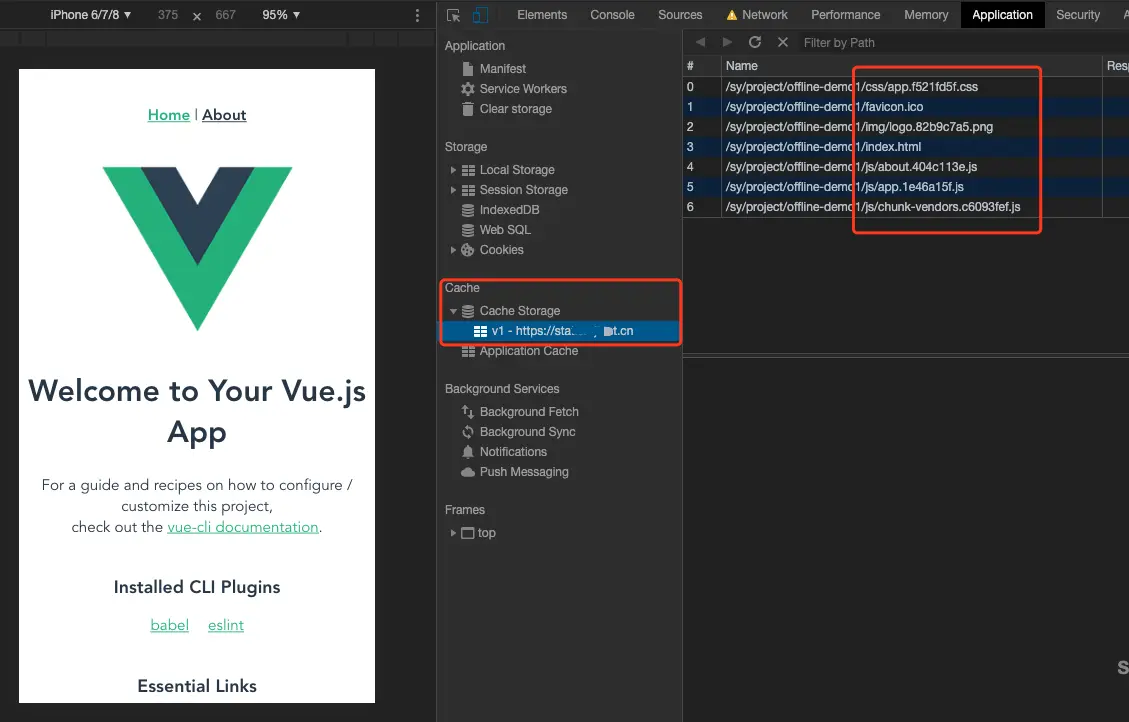This screenshot has height=722, width=1129.
Task: Click the Background Sync icon
Action: [467, 432]
